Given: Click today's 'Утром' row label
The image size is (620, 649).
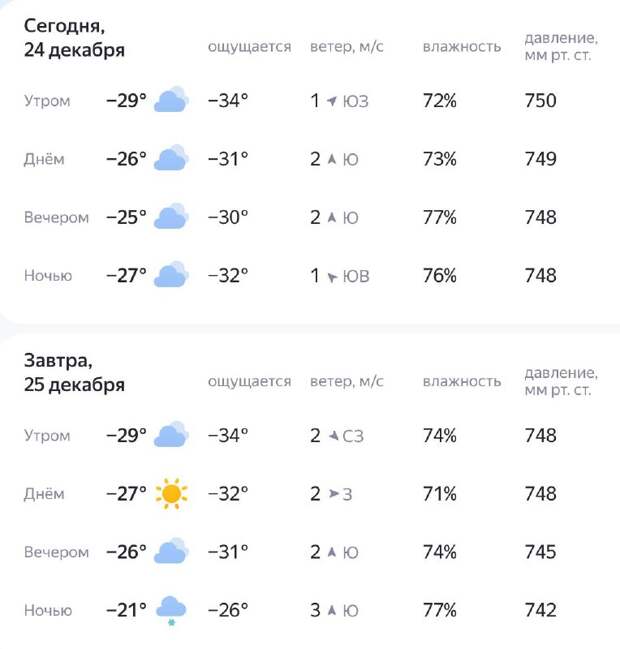Looking at the screenshot, I should click(47, 101).
